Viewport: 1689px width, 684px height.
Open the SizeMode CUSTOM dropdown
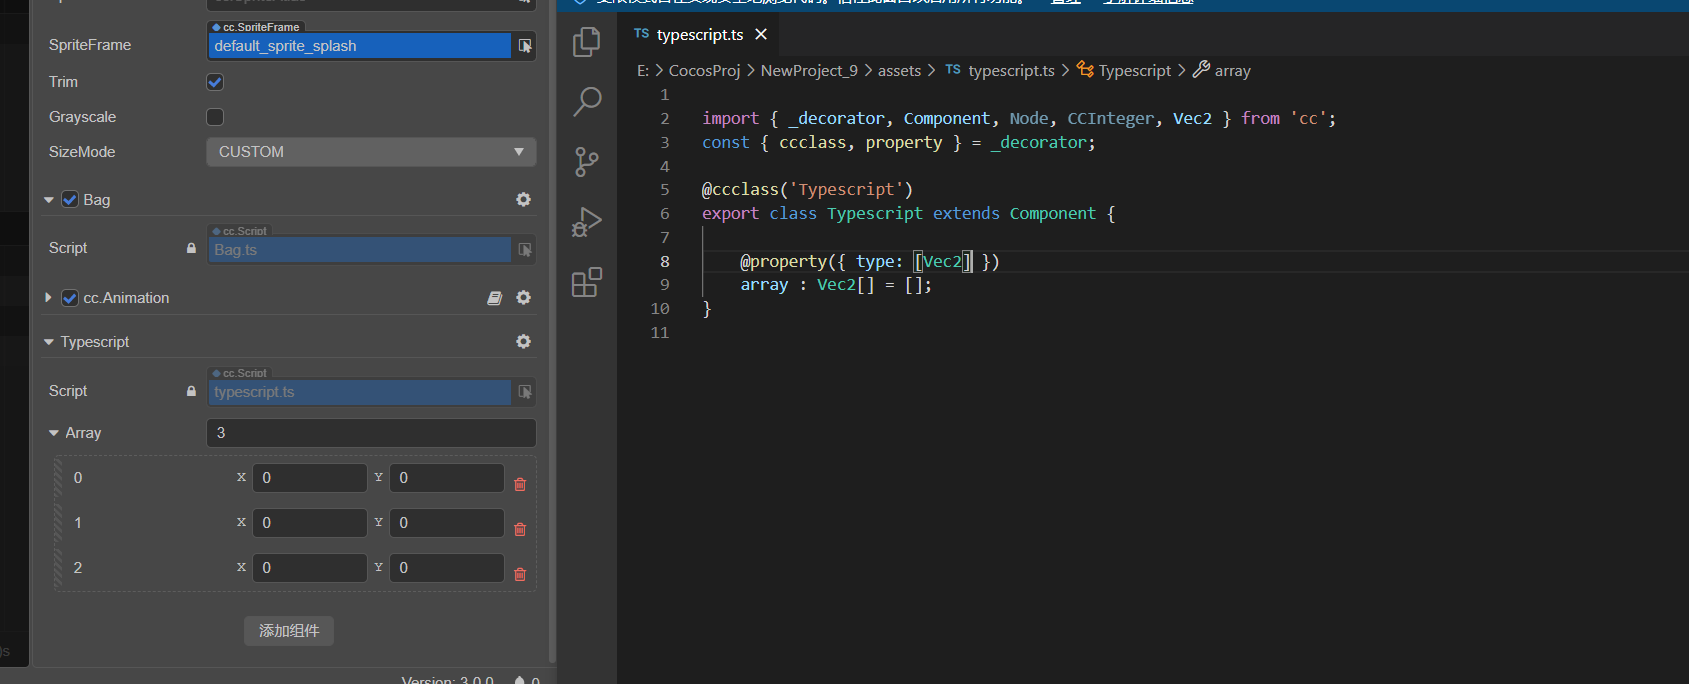[371, 152]
